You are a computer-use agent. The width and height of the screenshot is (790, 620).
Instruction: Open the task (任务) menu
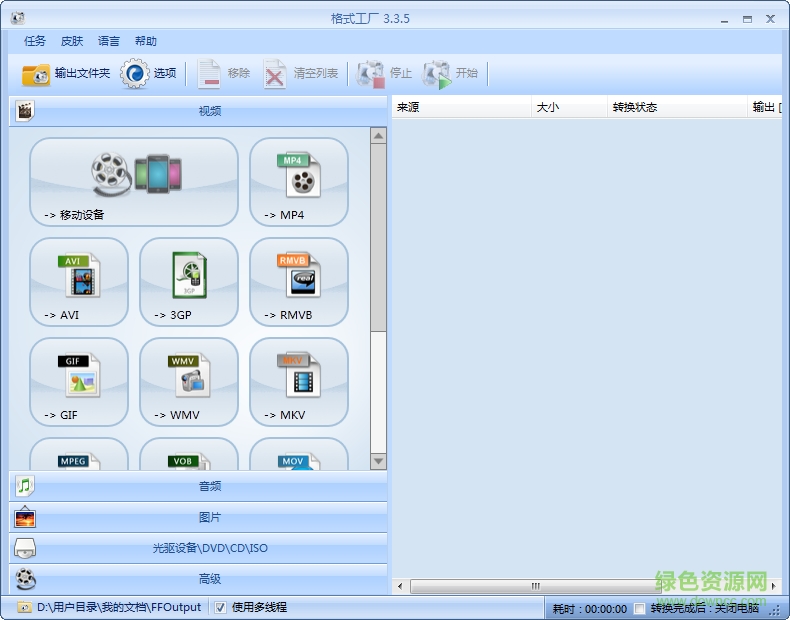35,41
